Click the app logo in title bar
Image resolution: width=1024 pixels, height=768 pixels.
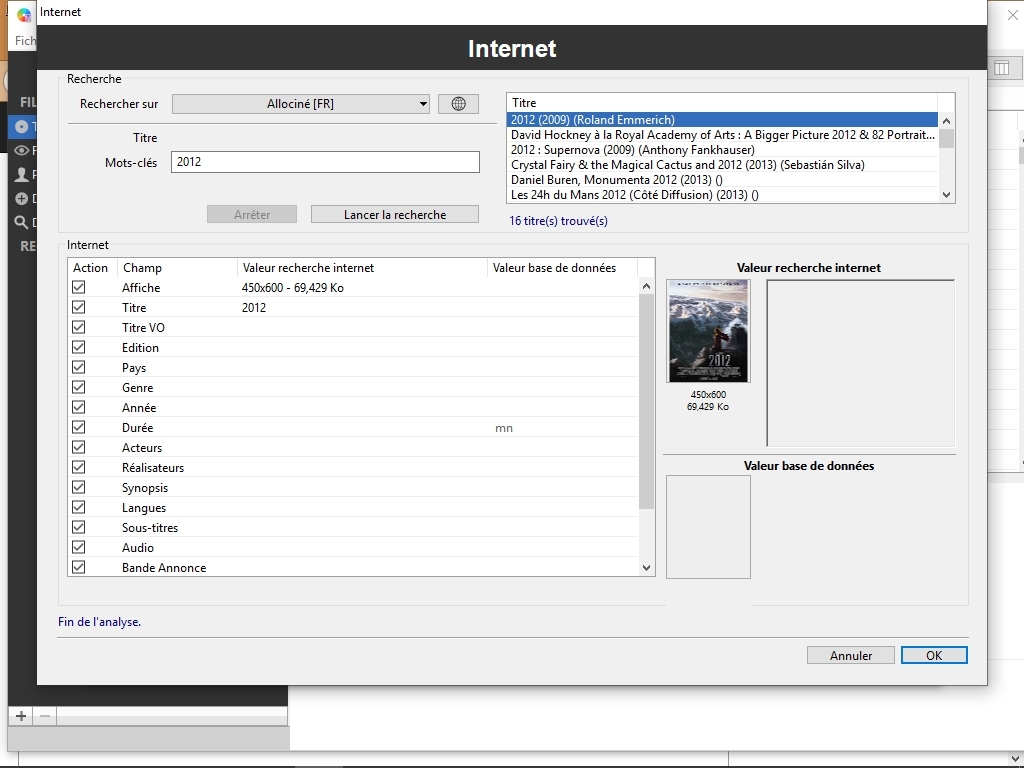point(24,13)
